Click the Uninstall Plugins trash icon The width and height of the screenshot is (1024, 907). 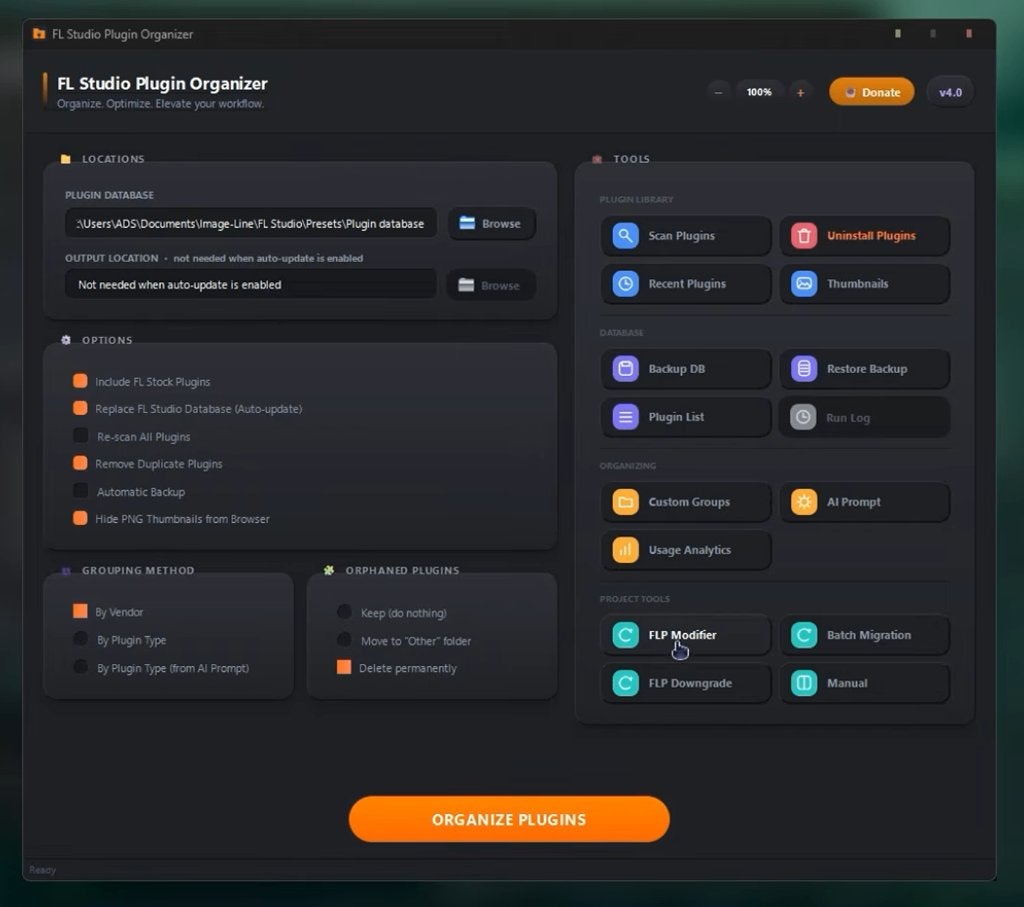pos(804,236)
